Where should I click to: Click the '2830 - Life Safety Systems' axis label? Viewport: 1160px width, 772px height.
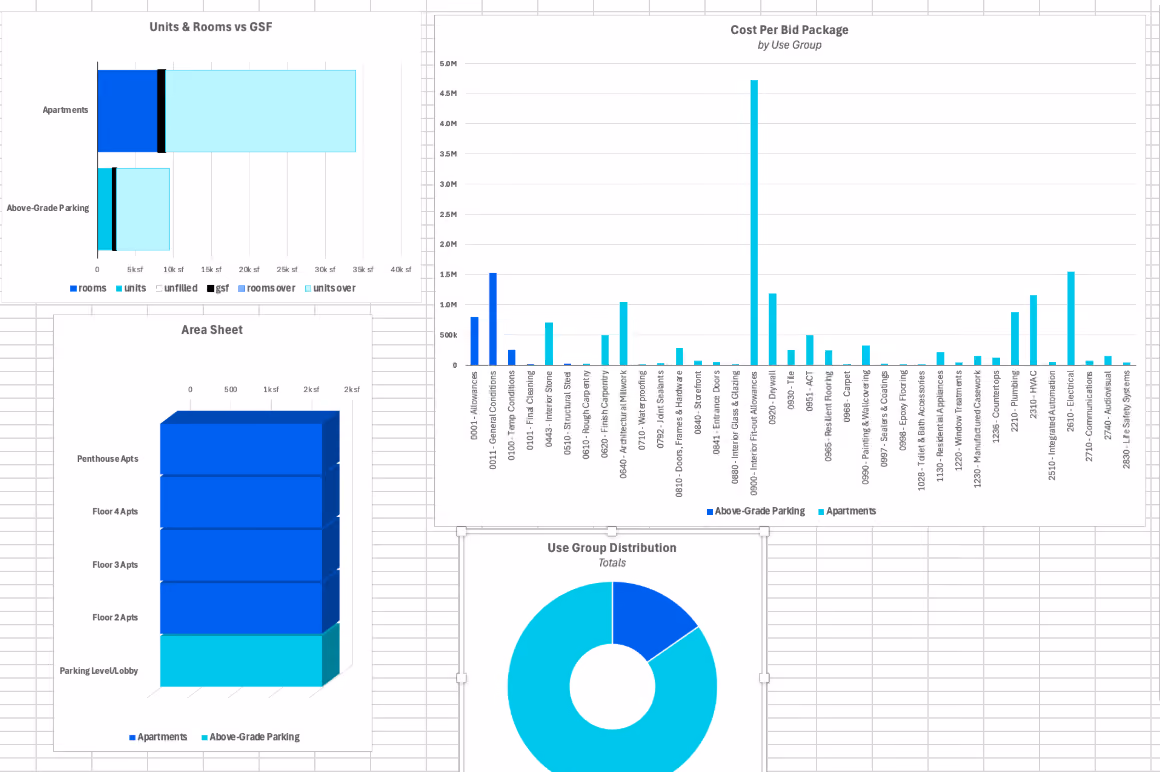pyautogui.click(x=1127, y=419)
